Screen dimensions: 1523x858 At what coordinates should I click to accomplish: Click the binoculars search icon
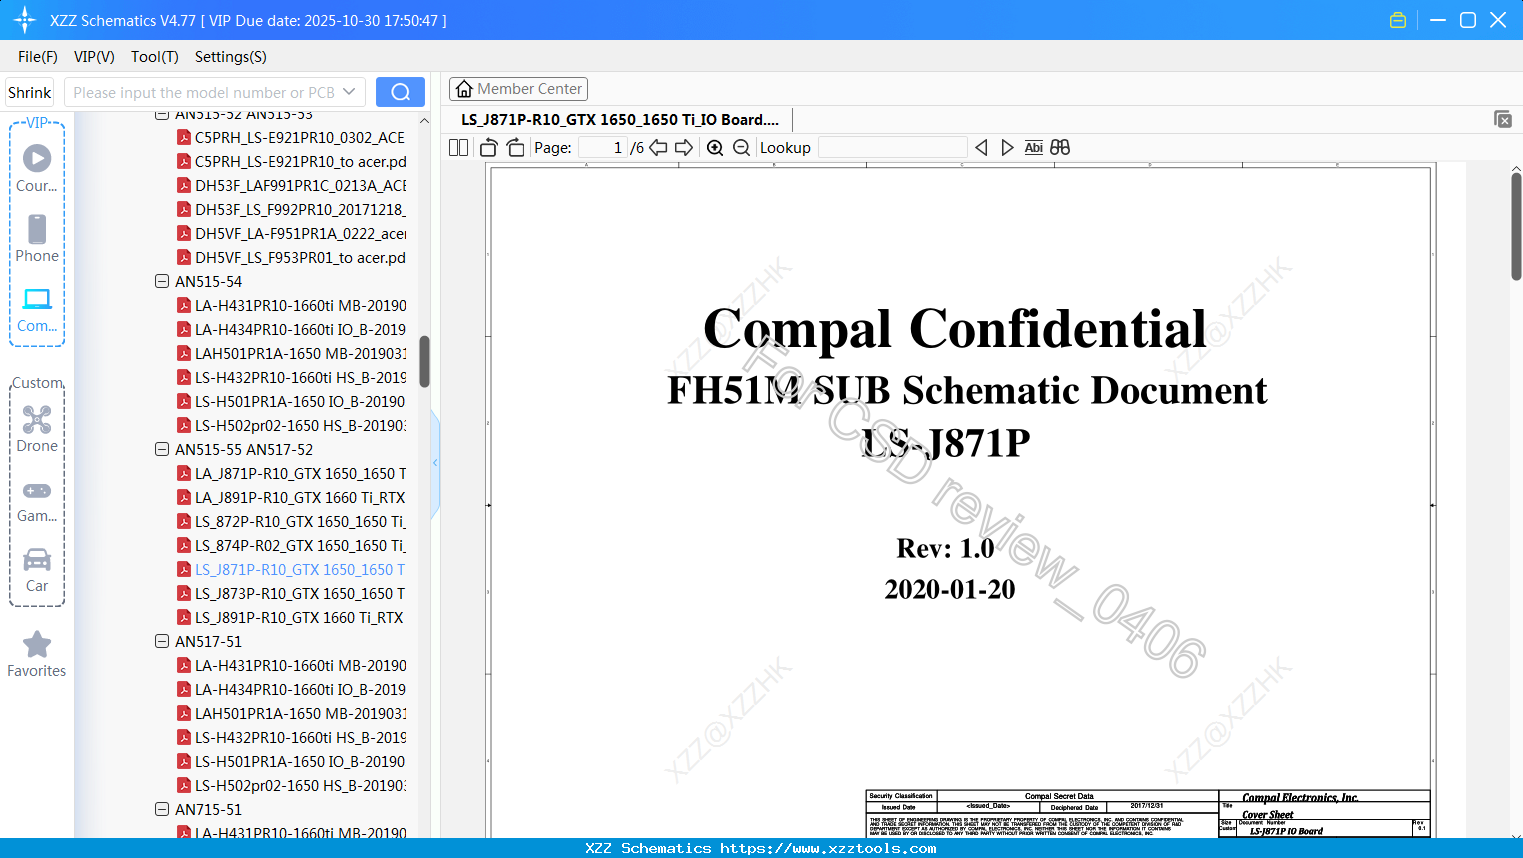click(x=1060, y=148)
